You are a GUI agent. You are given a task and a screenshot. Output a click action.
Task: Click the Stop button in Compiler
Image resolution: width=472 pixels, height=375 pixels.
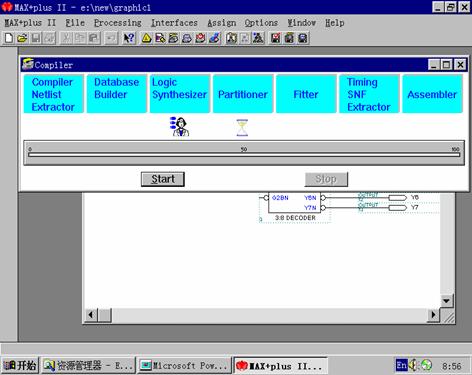tap(326, 179)
